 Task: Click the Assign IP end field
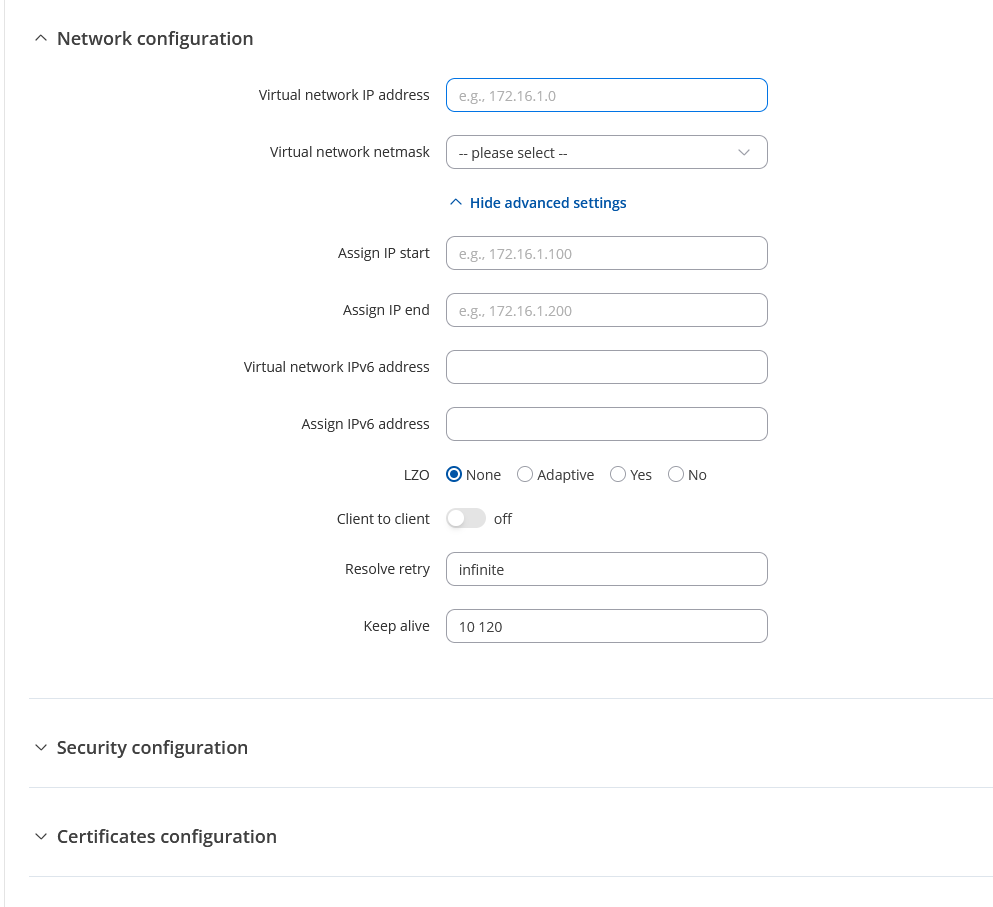(x=607, y=310)
